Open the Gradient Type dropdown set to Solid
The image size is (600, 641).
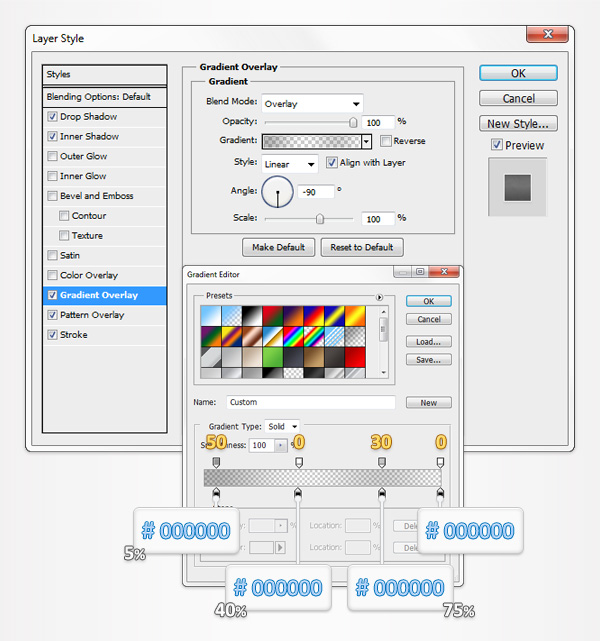click(282, 426)
